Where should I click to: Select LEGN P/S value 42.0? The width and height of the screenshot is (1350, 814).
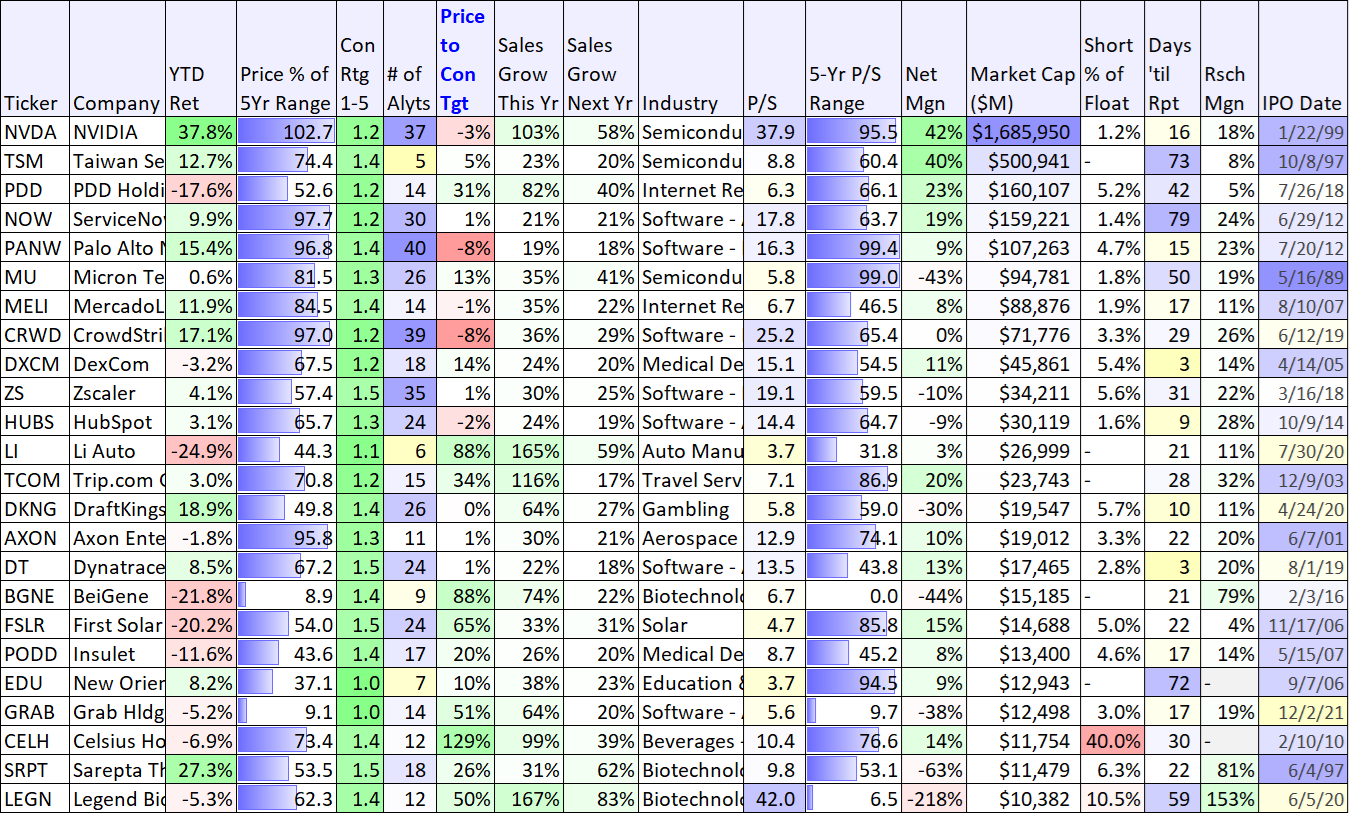[774, 799]
